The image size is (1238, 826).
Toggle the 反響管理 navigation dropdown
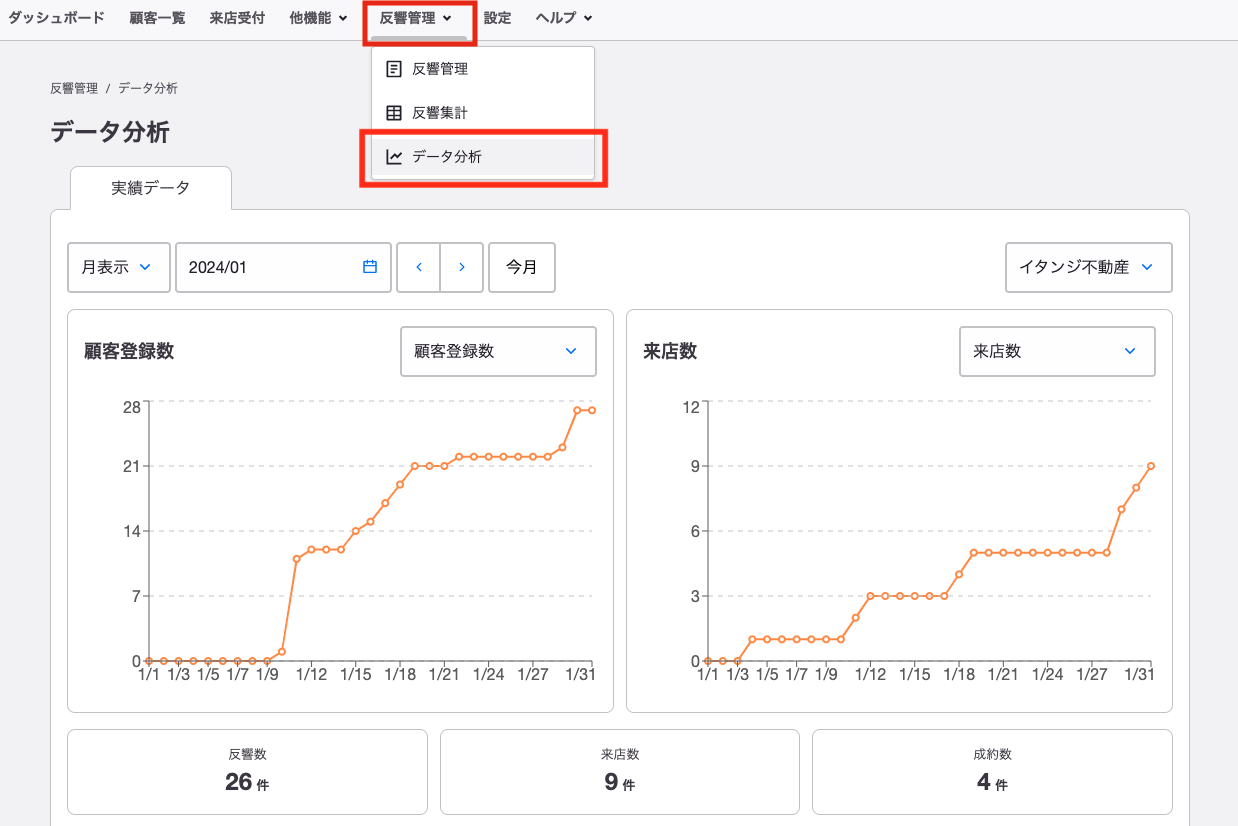(416, 18)
